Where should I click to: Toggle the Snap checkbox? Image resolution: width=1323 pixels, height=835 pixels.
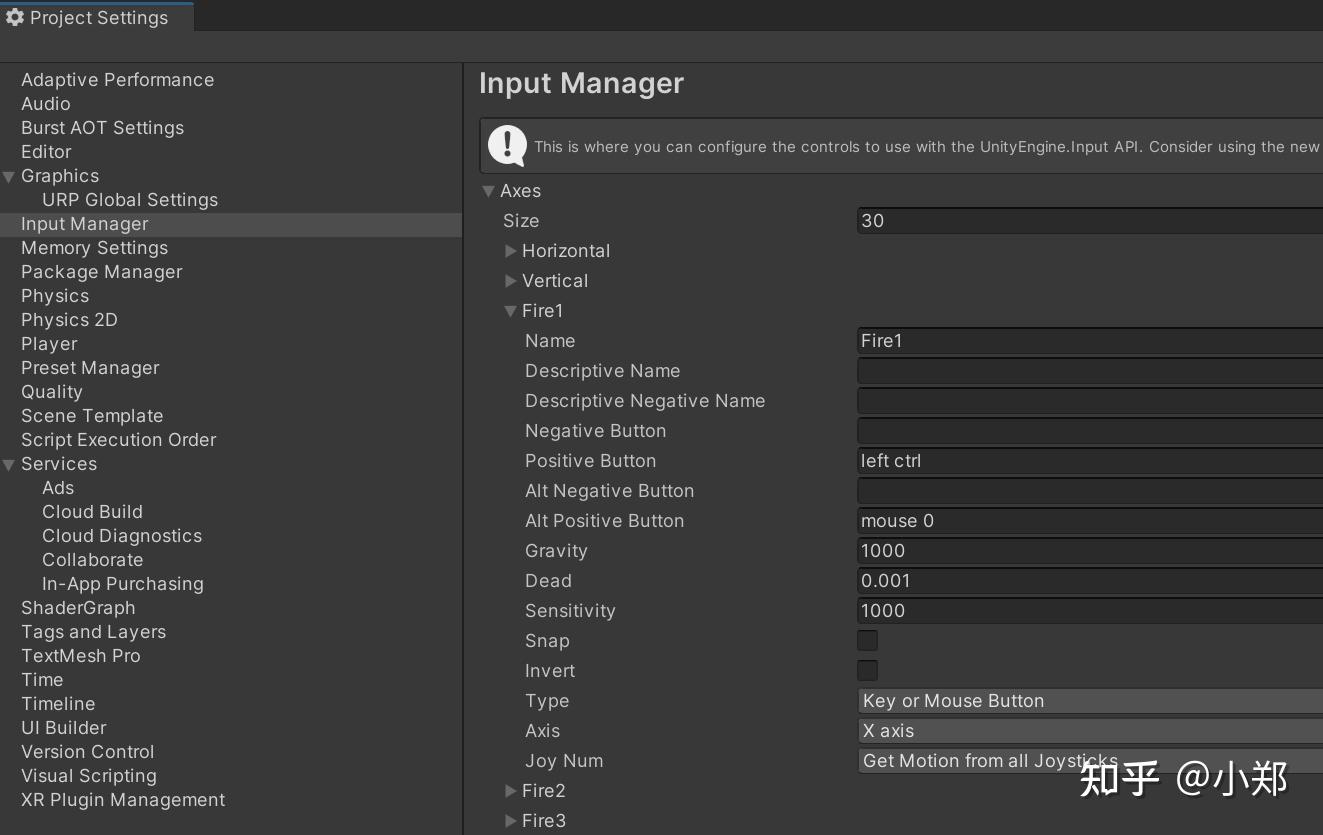868,641
